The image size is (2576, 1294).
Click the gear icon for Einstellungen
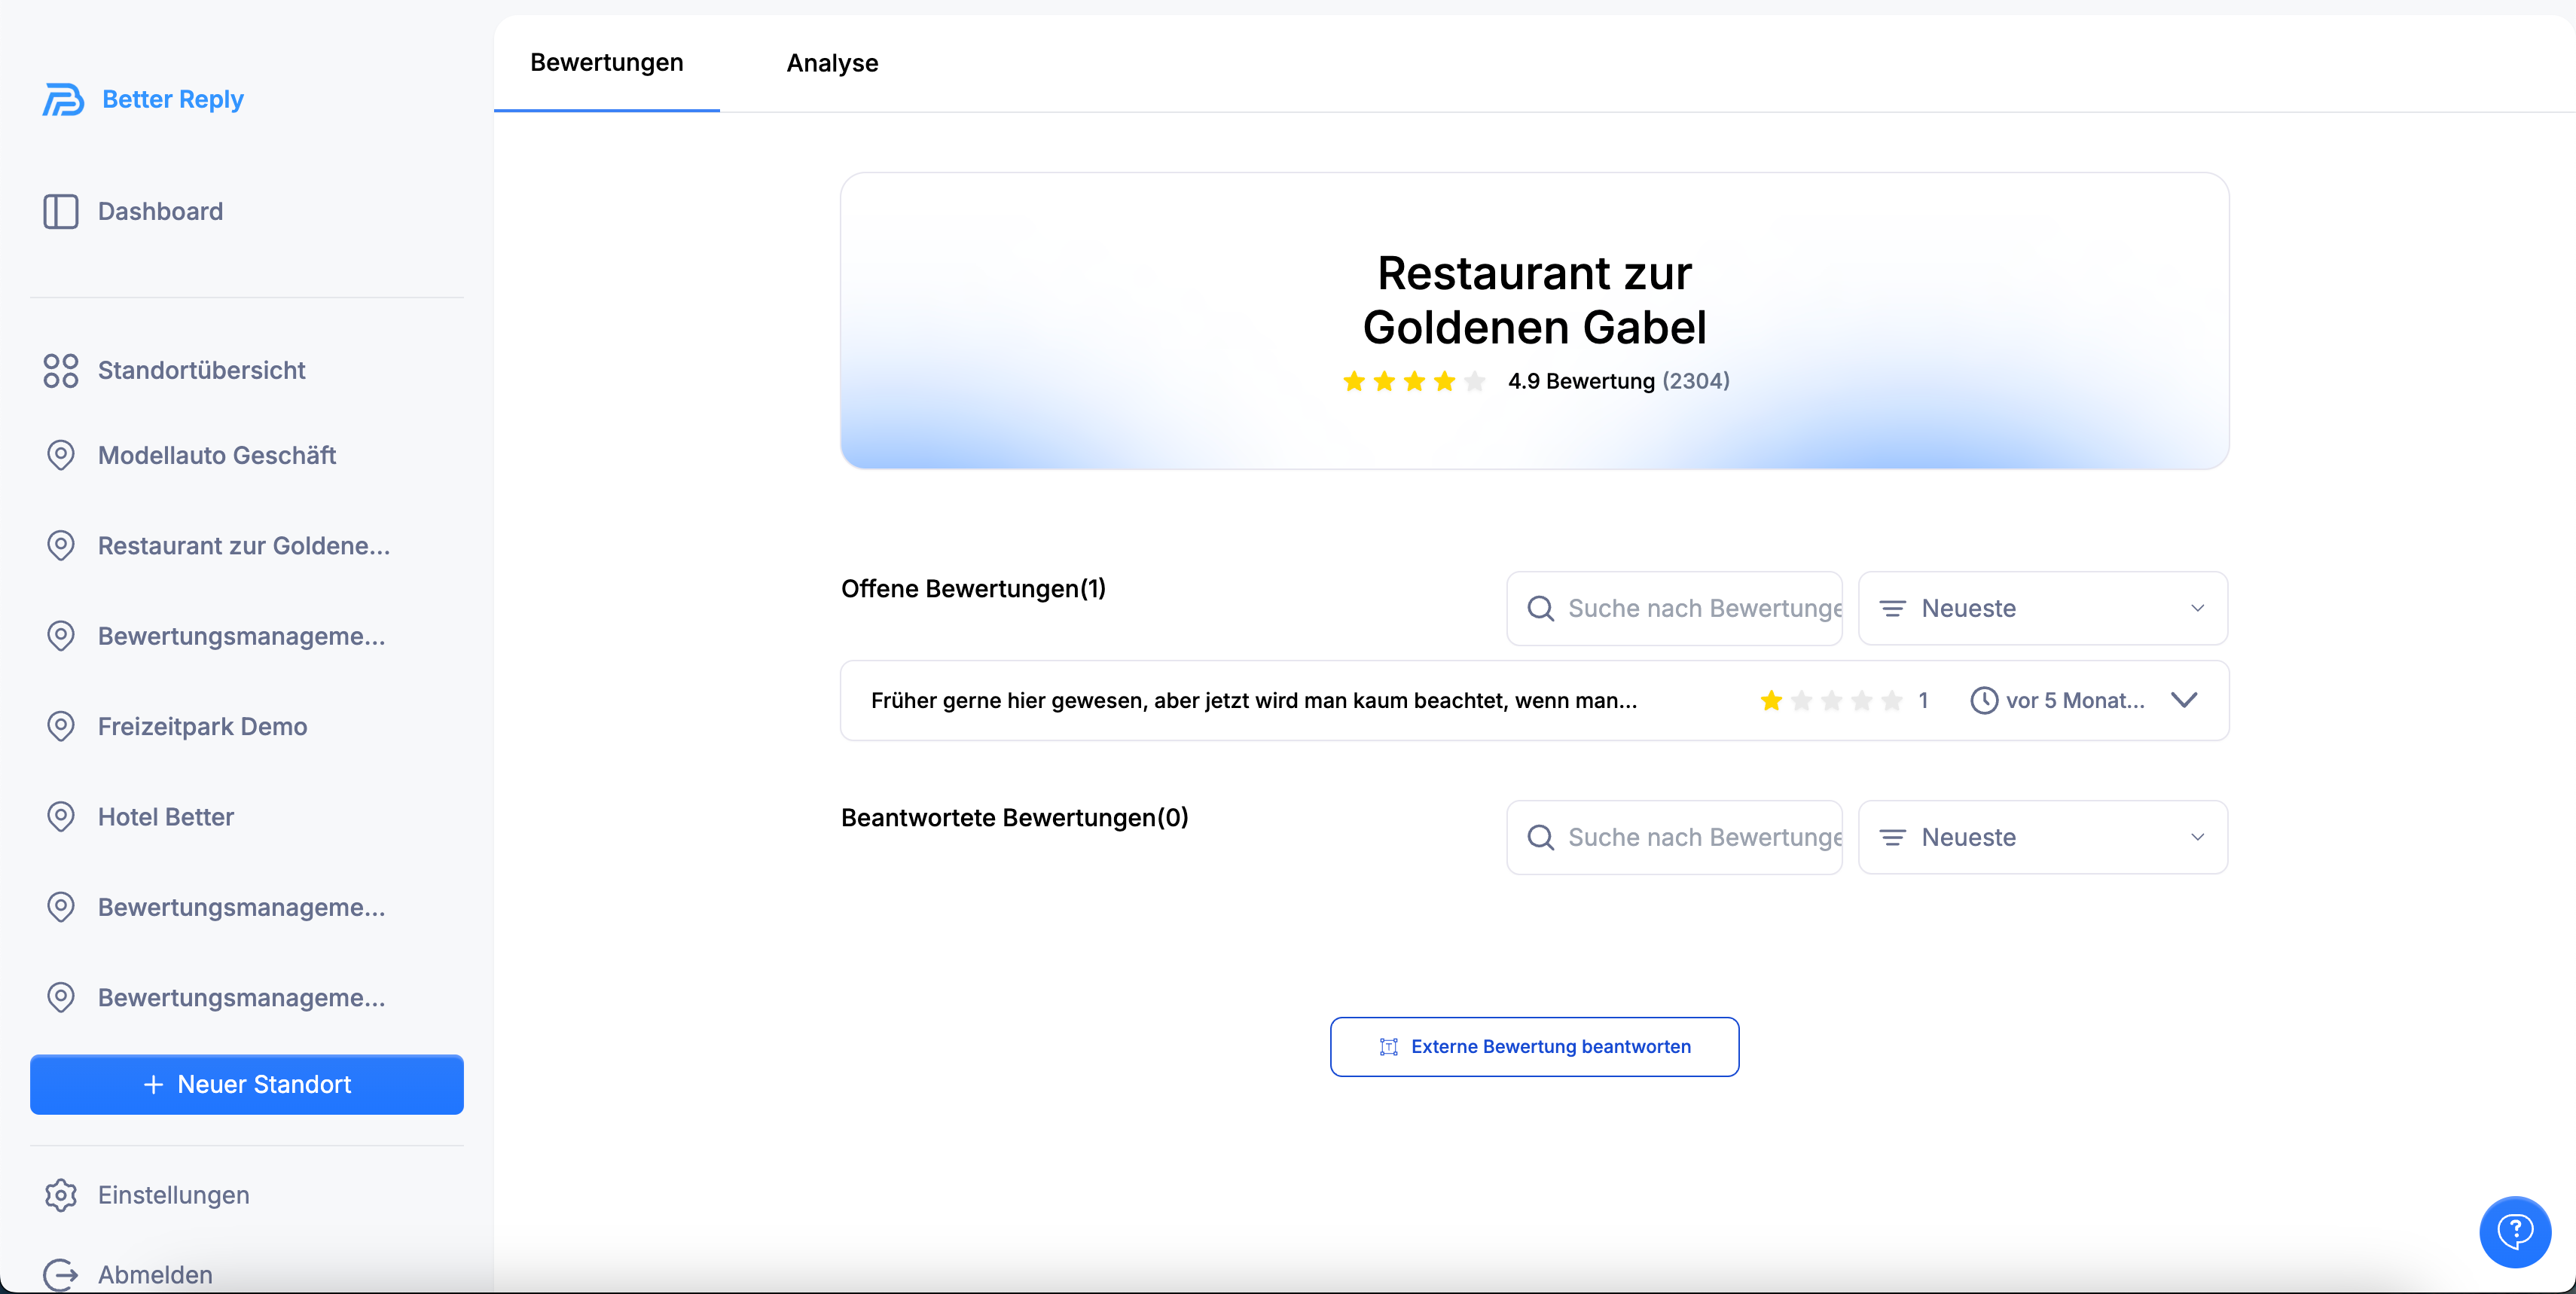(60, 1195)
